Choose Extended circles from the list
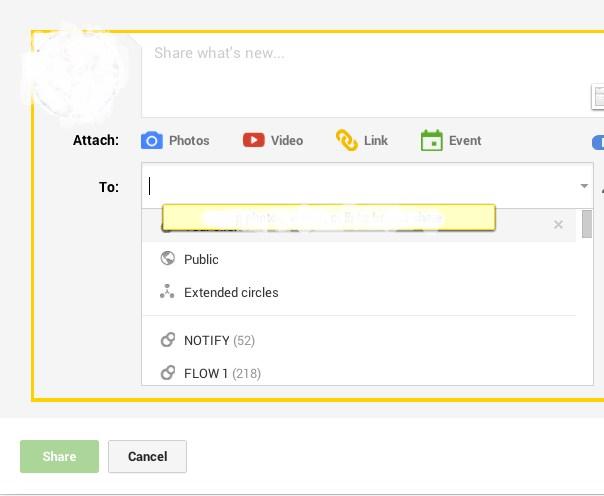604x496 pixels. [x=231, y=292]
